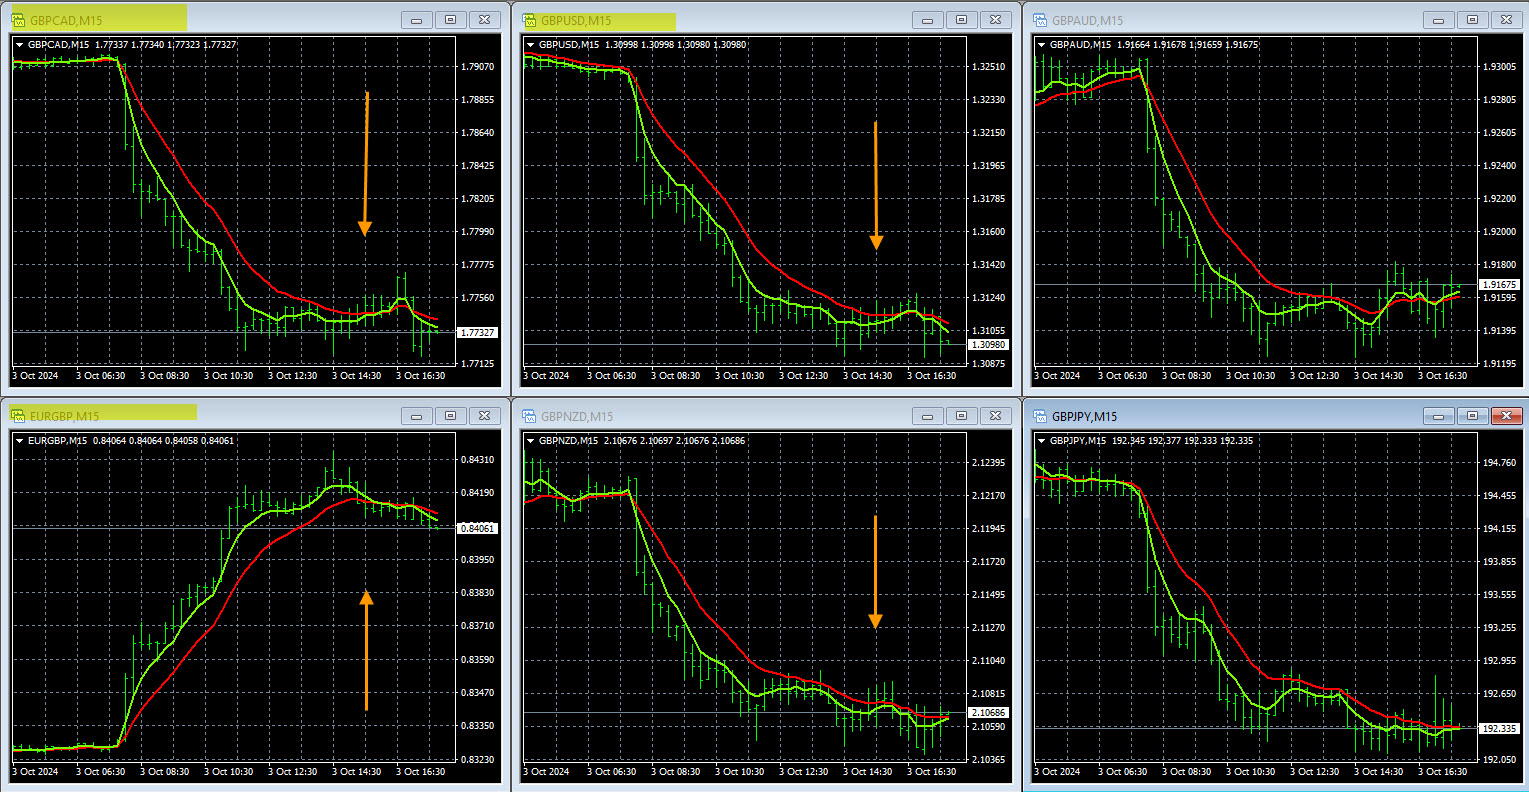Open the GBPCAD chart header triangle menu

click(x=20, y=45)
